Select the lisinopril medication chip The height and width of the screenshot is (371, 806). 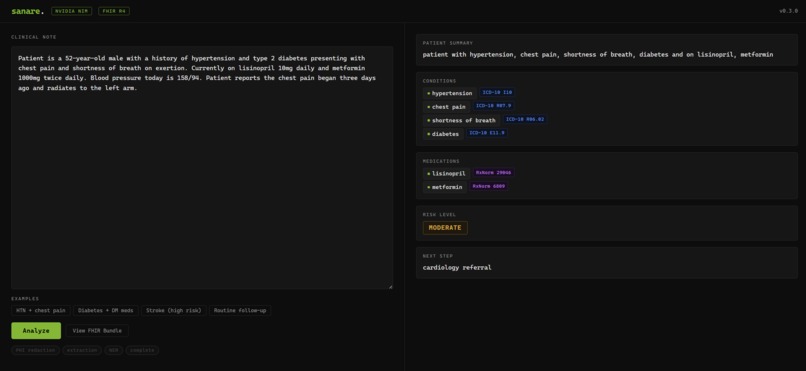tap(446, 174)
